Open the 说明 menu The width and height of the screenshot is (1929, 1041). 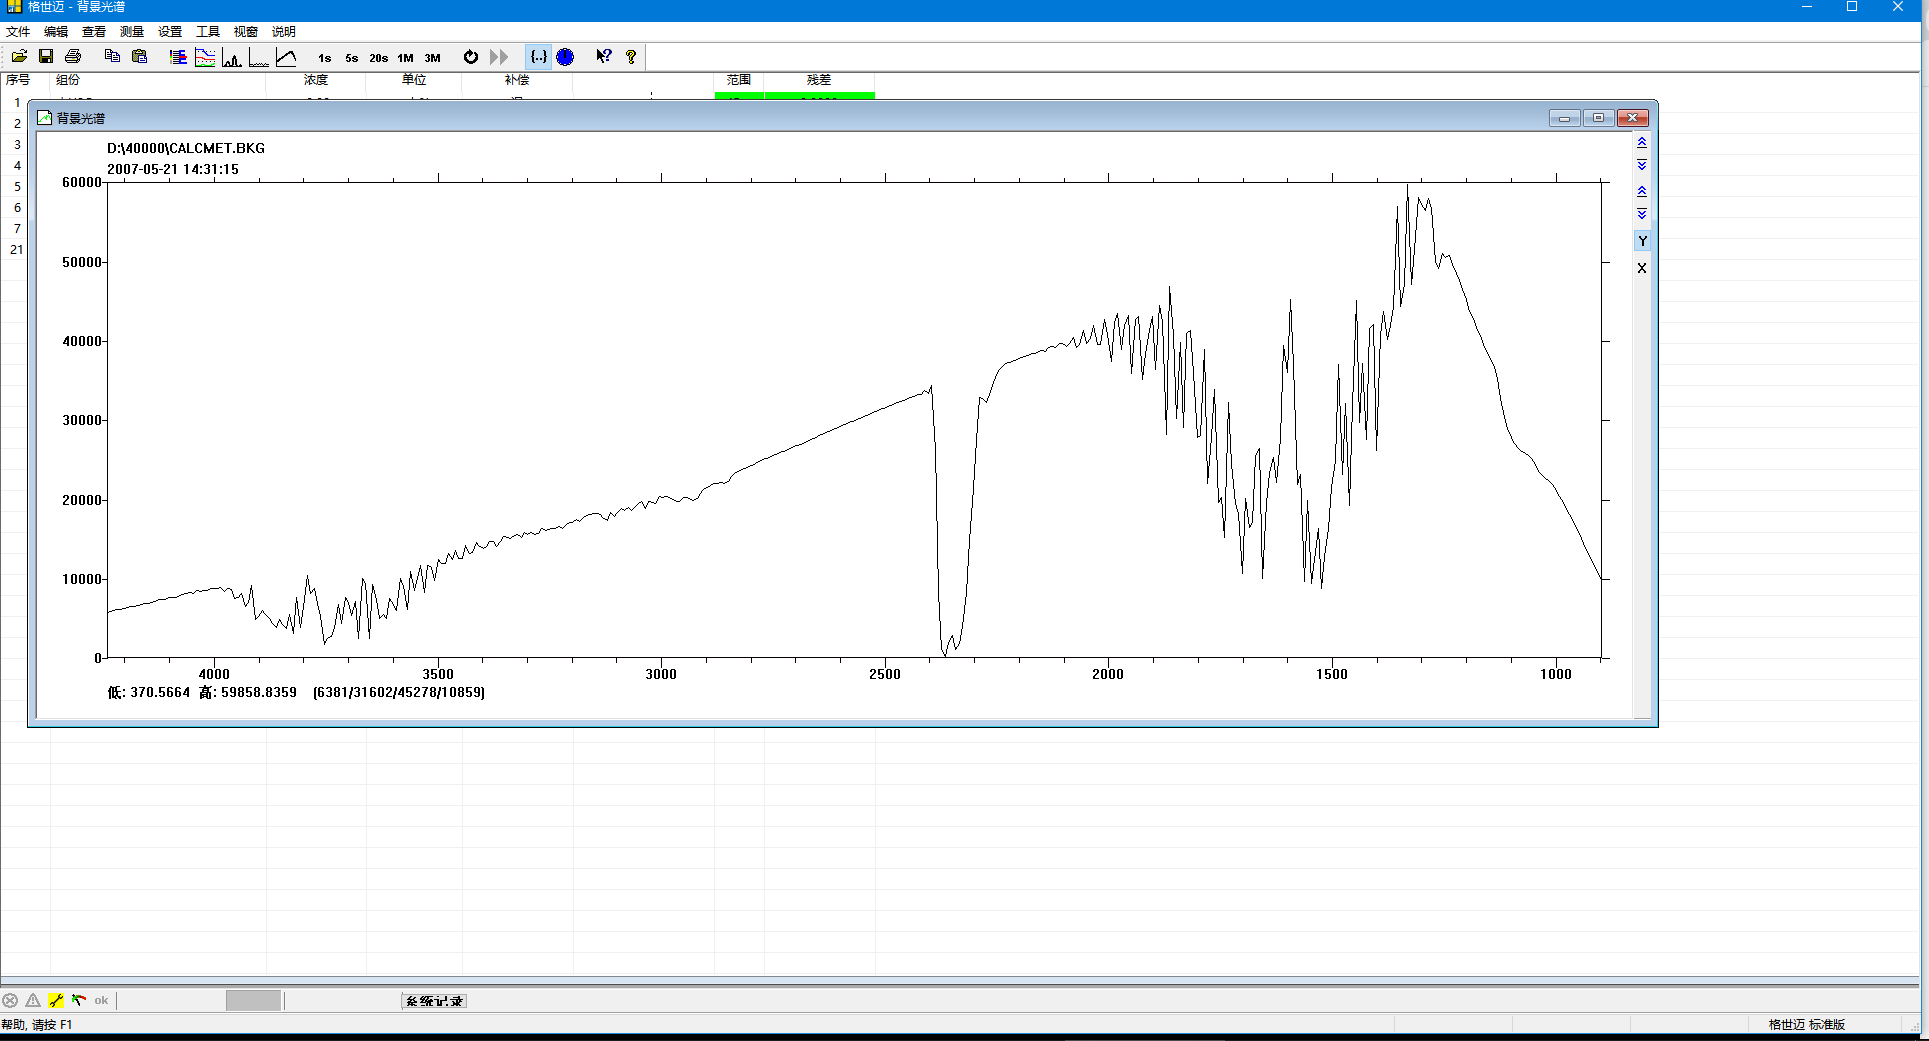click(284, 32)
